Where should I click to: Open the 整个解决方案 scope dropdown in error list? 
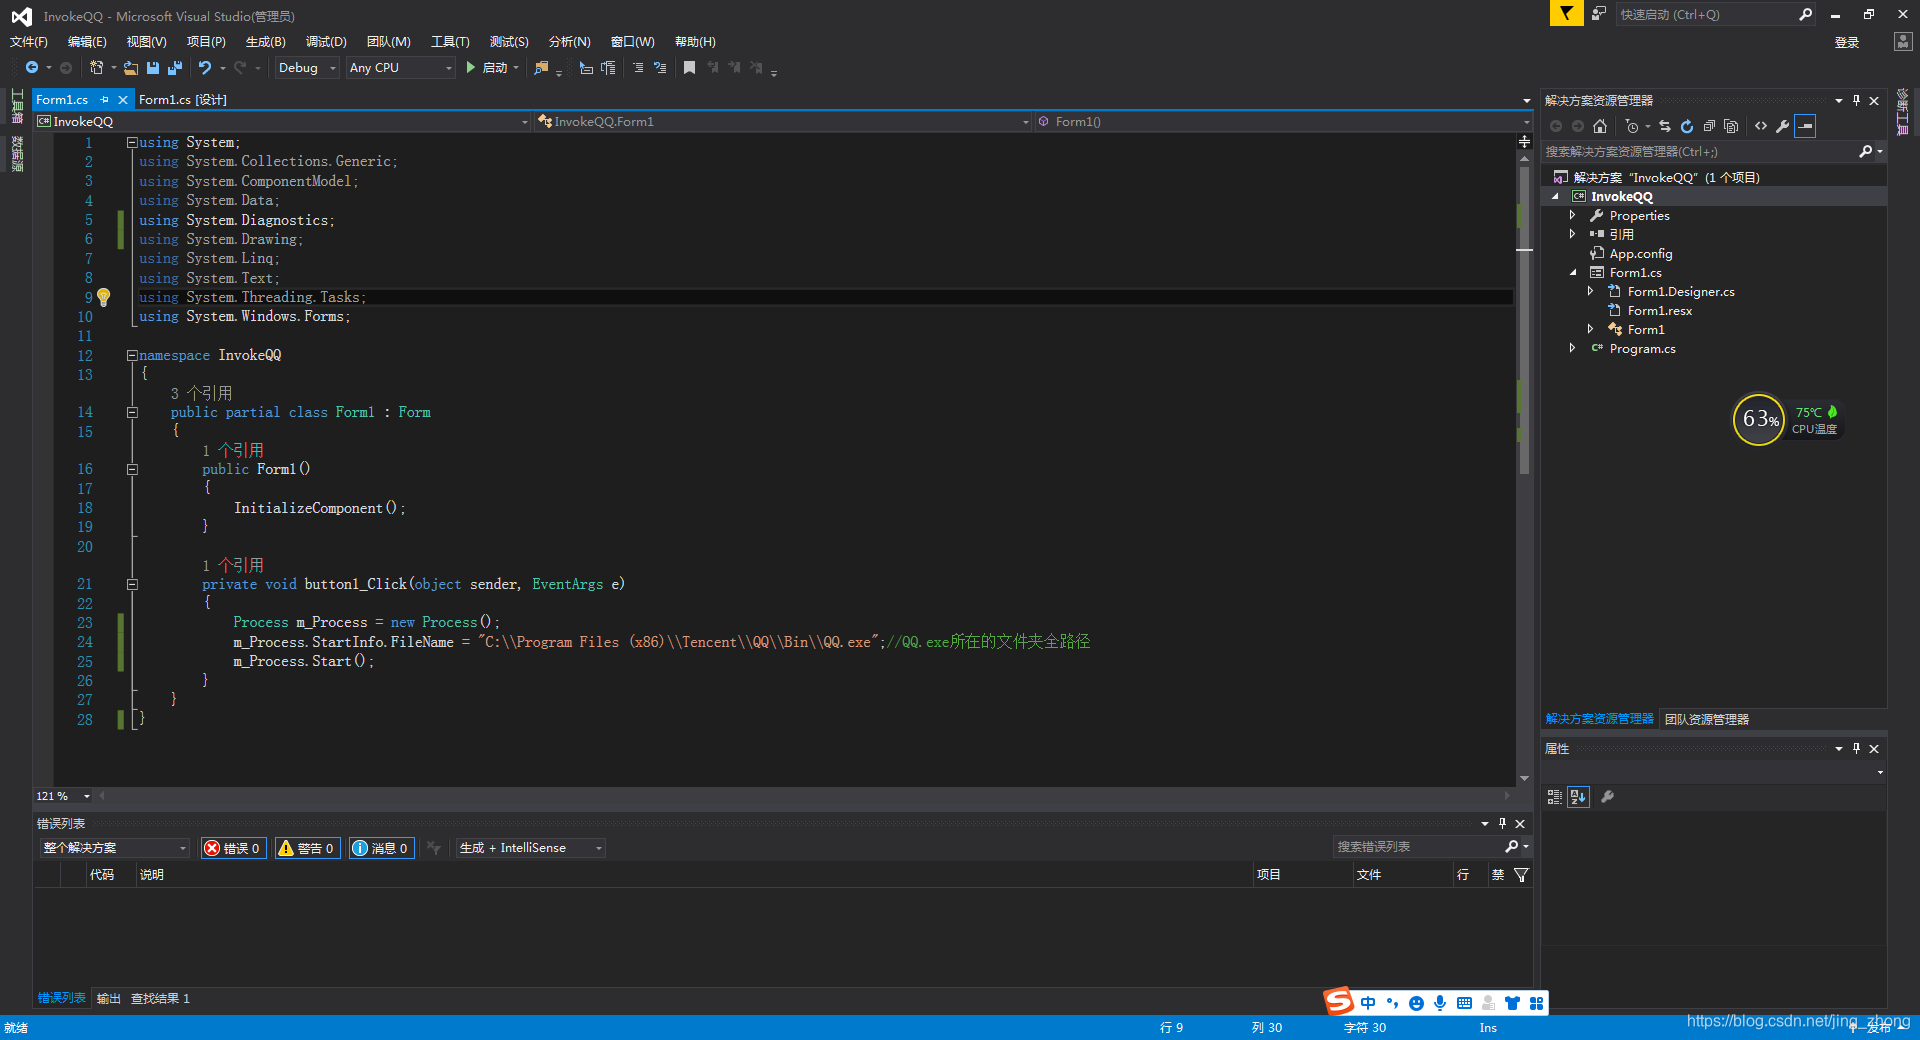pyautogui.click(x=115, y=848)
